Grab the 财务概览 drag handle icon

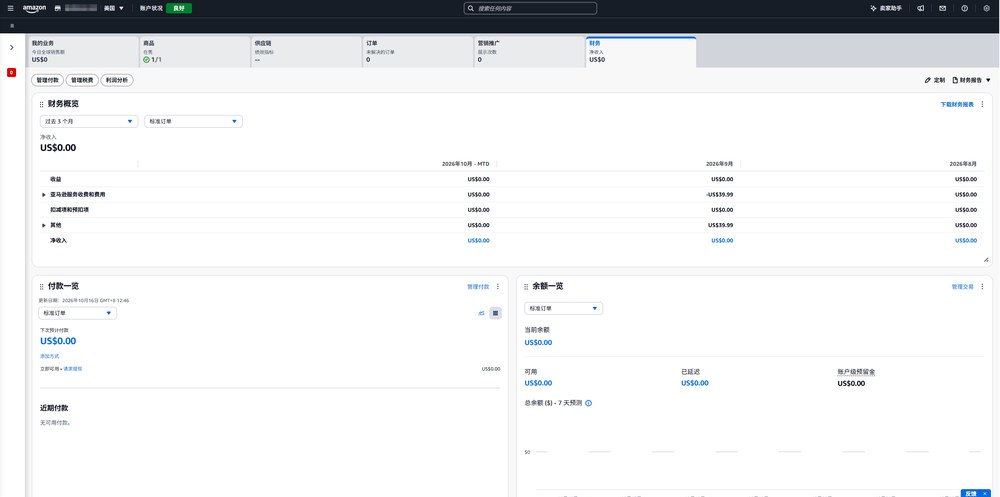41,104
